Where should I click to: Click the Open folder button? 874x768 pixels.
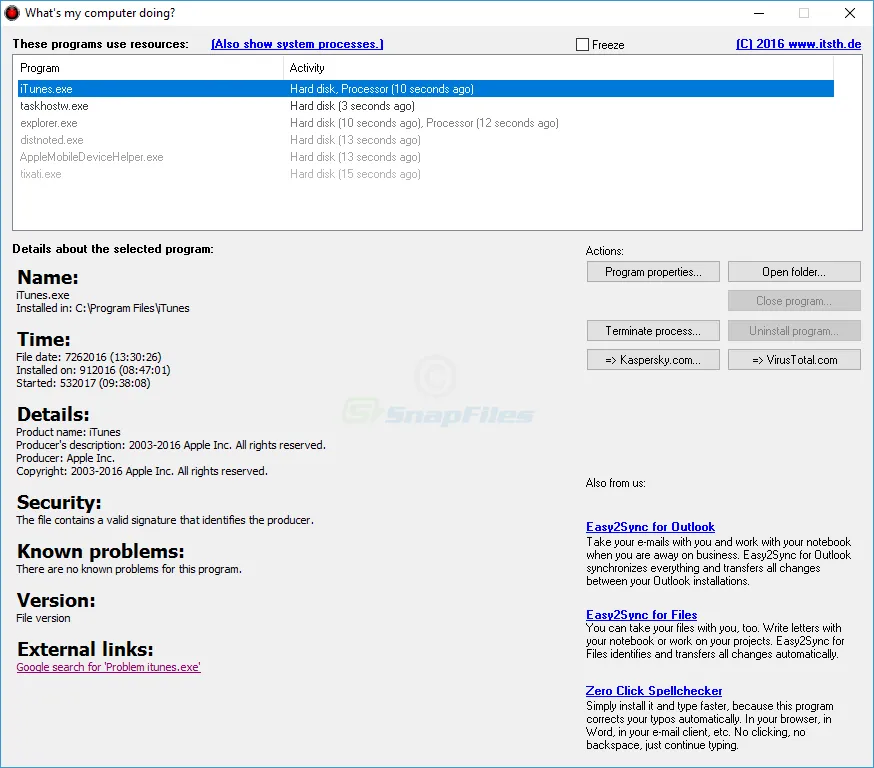pyautogui.click(x=794, y=272)
